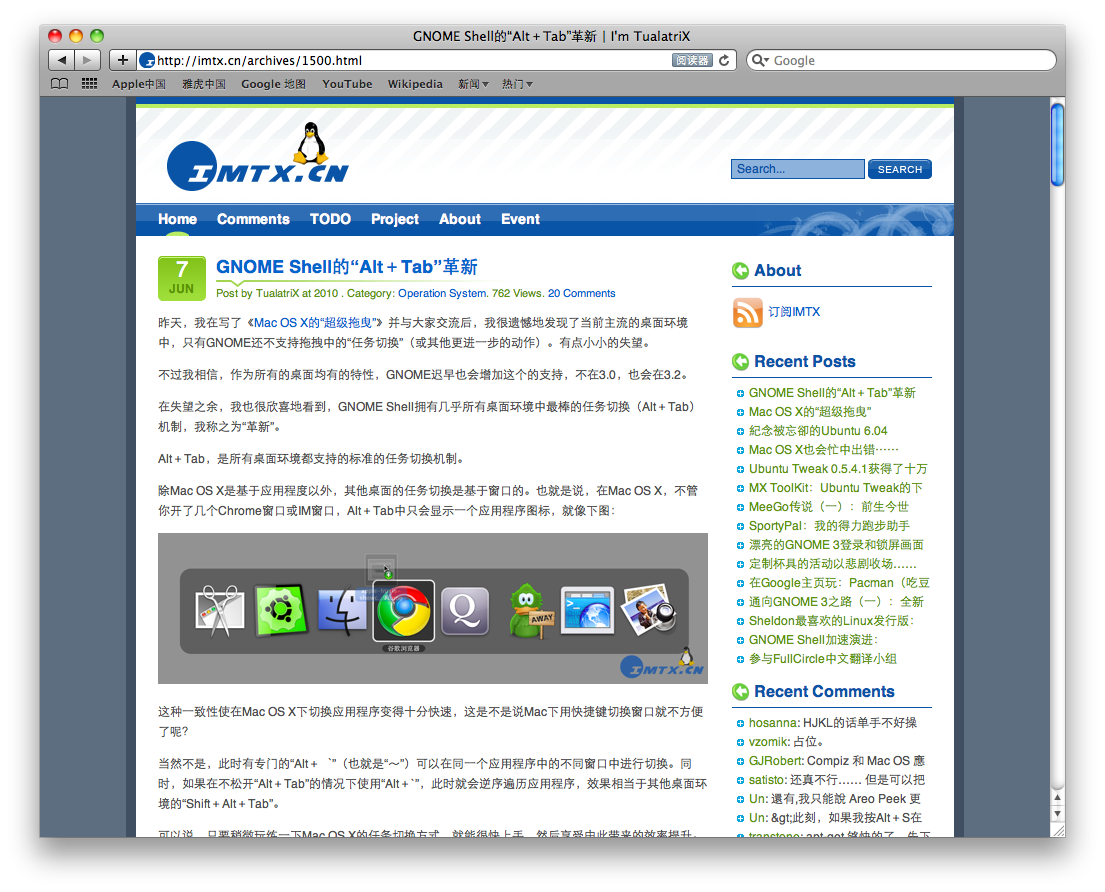Expand 热门 bookmarks dropdown
This screenshot has width=1105, height=892.
517,84
